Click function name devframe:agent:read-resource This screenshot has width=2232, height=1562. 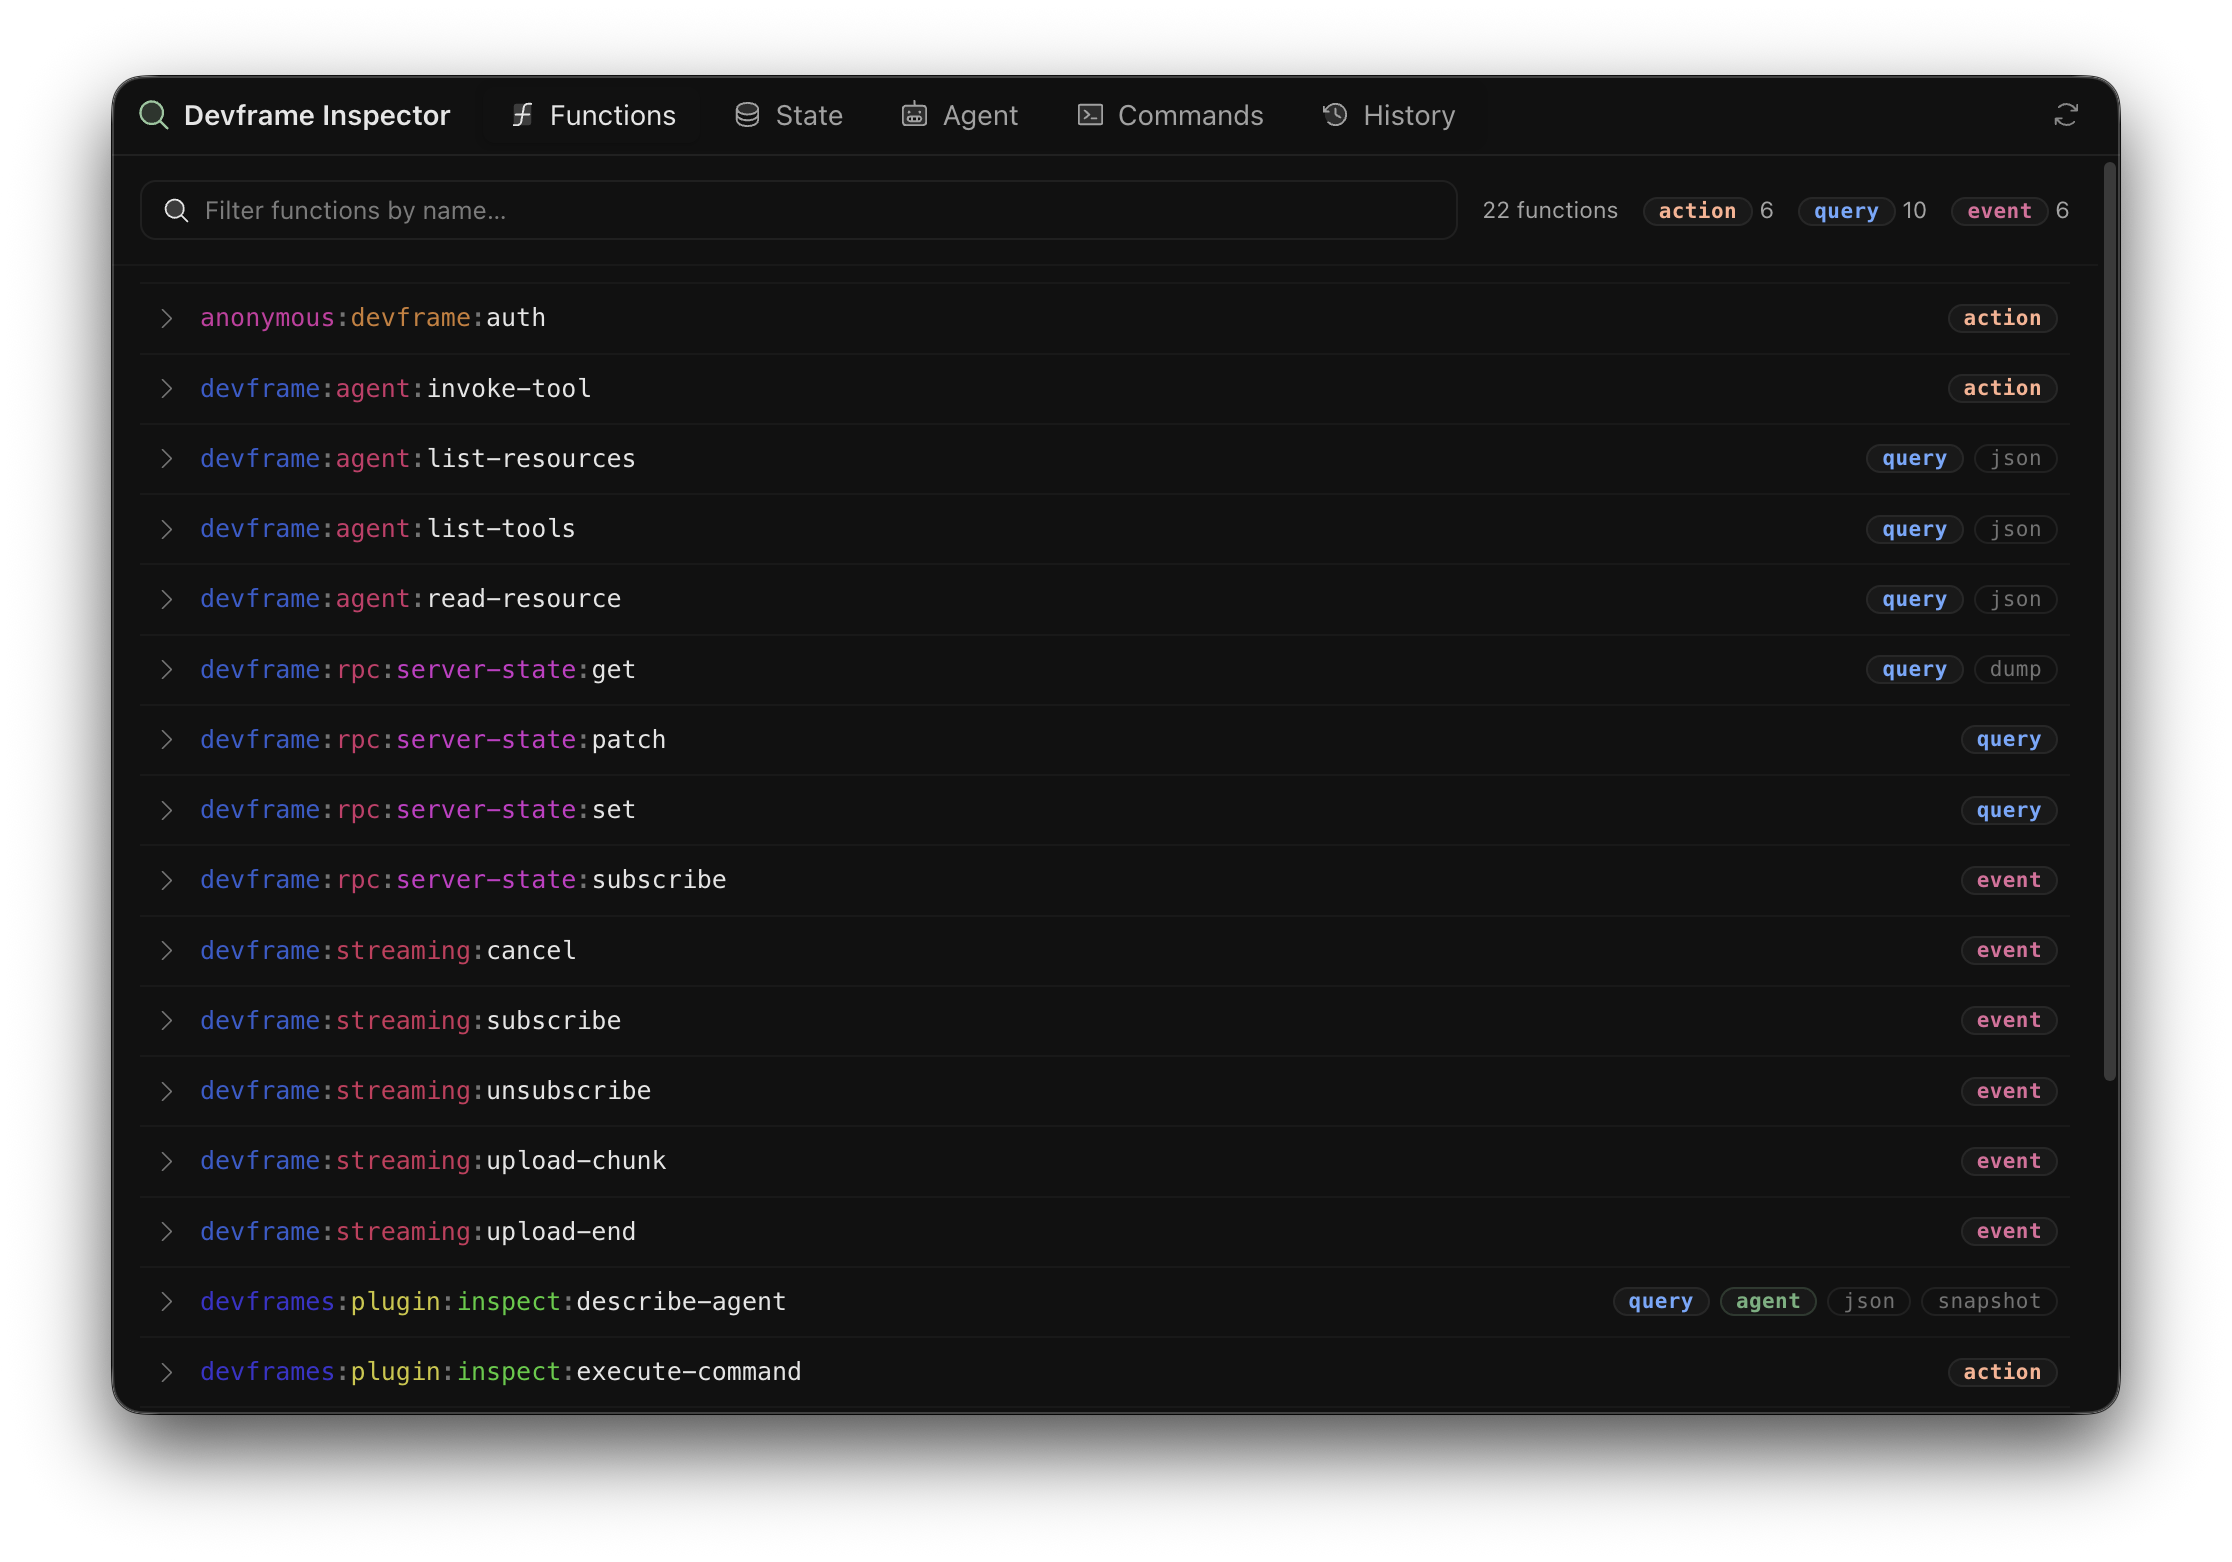[x=411, y=599]
